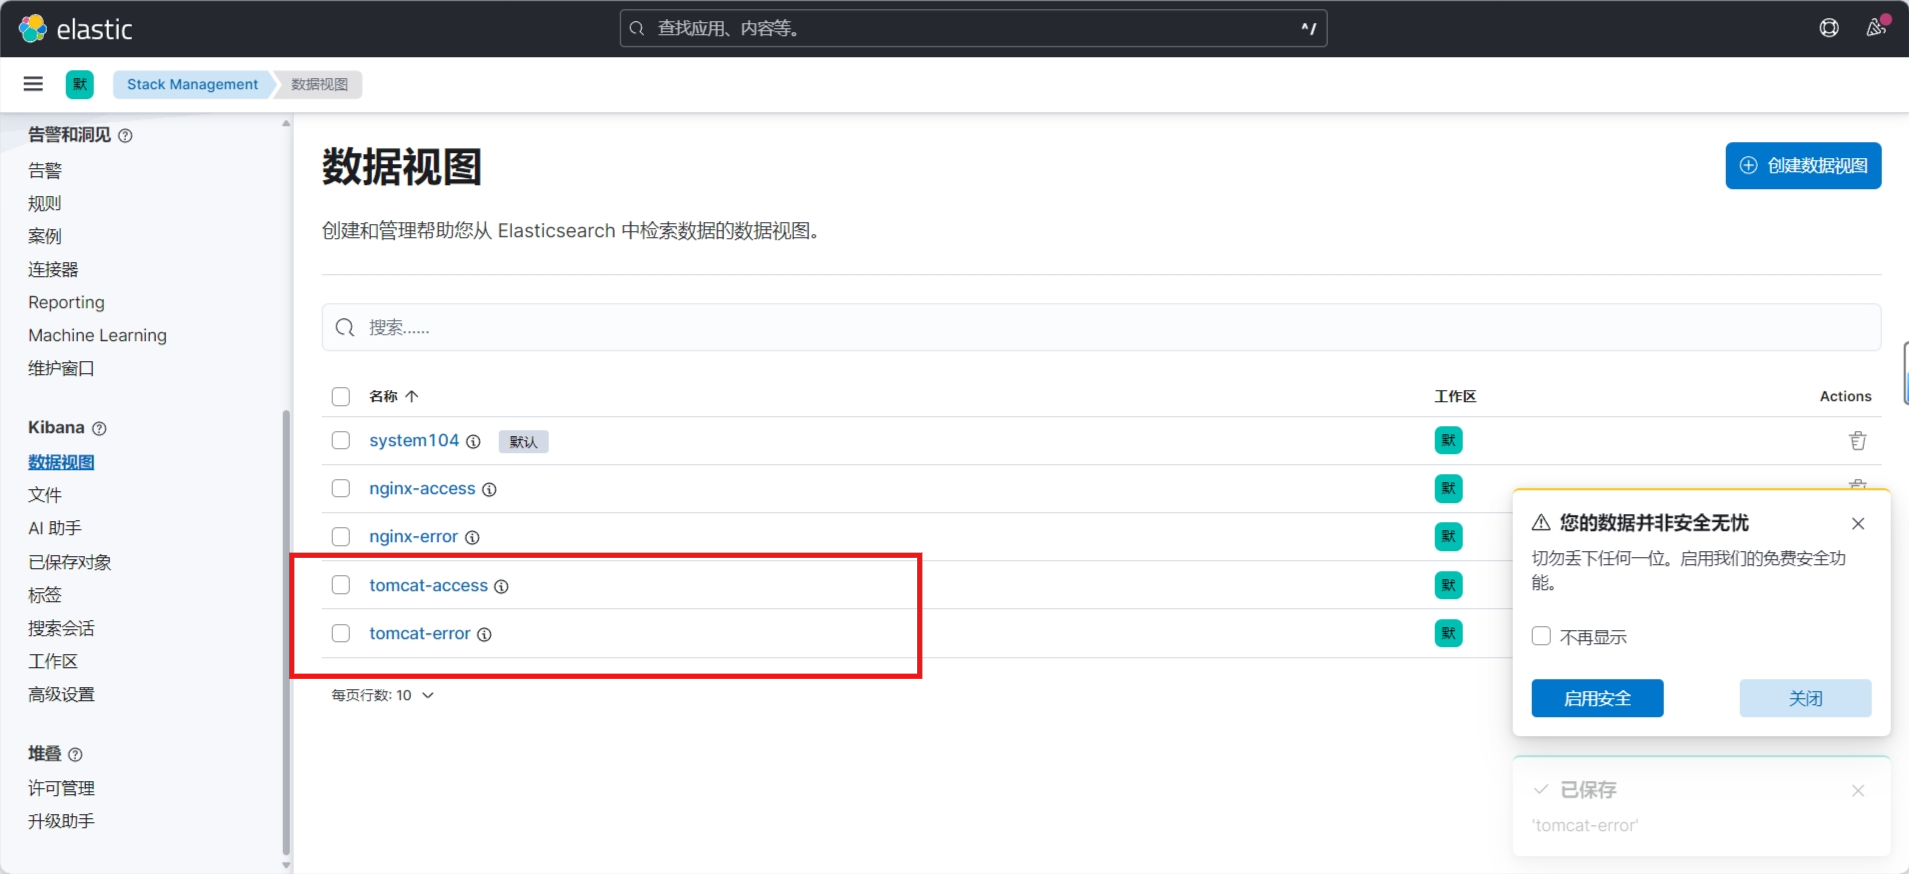
Task: Sort by 名称 column arrow
Action: tap(411, 397)
